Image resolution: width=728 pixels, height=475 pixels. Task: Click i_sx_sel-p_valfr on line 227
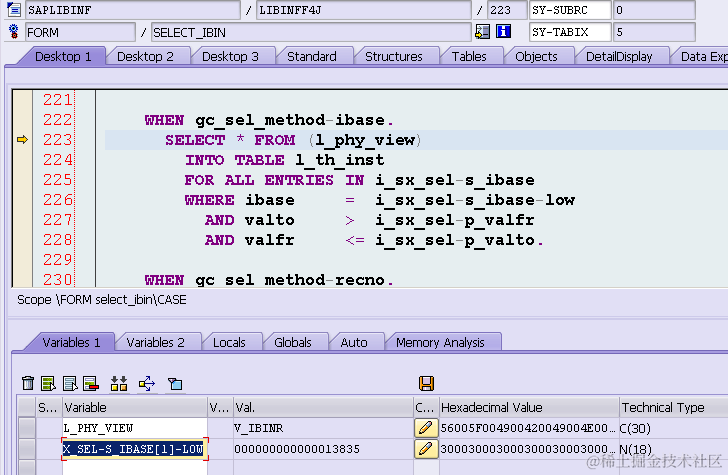click(x=455, y=220)
